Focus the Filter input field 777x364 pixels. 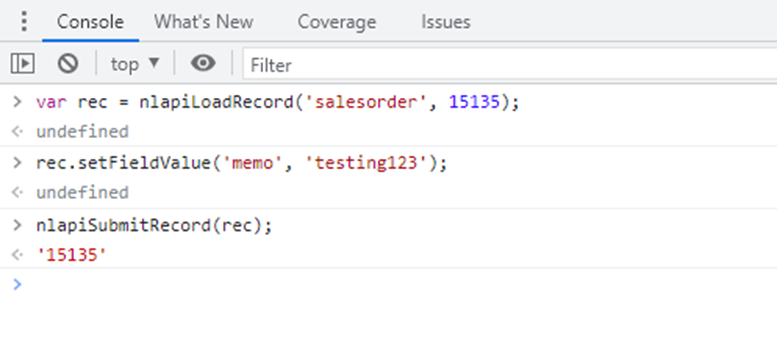click(509, 64)
